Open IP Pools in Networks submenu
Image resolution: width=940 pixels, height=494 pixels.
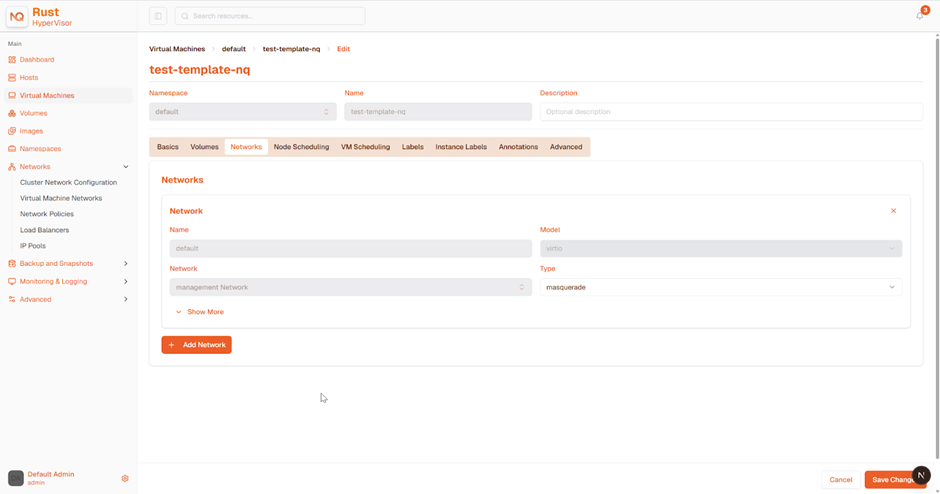pyautogui.click(x=33, y=246)
